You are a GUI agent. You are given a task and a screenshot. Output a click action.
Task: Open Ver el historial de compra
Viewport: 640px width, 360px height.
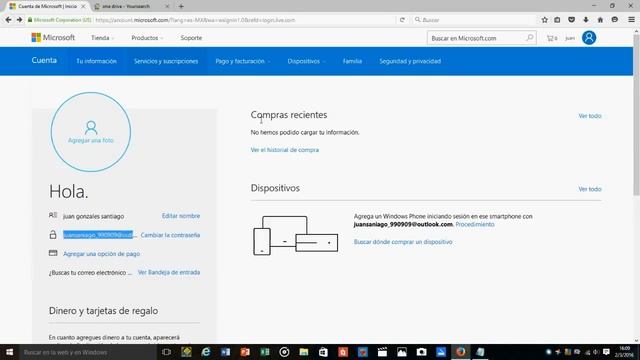point(284,150)
